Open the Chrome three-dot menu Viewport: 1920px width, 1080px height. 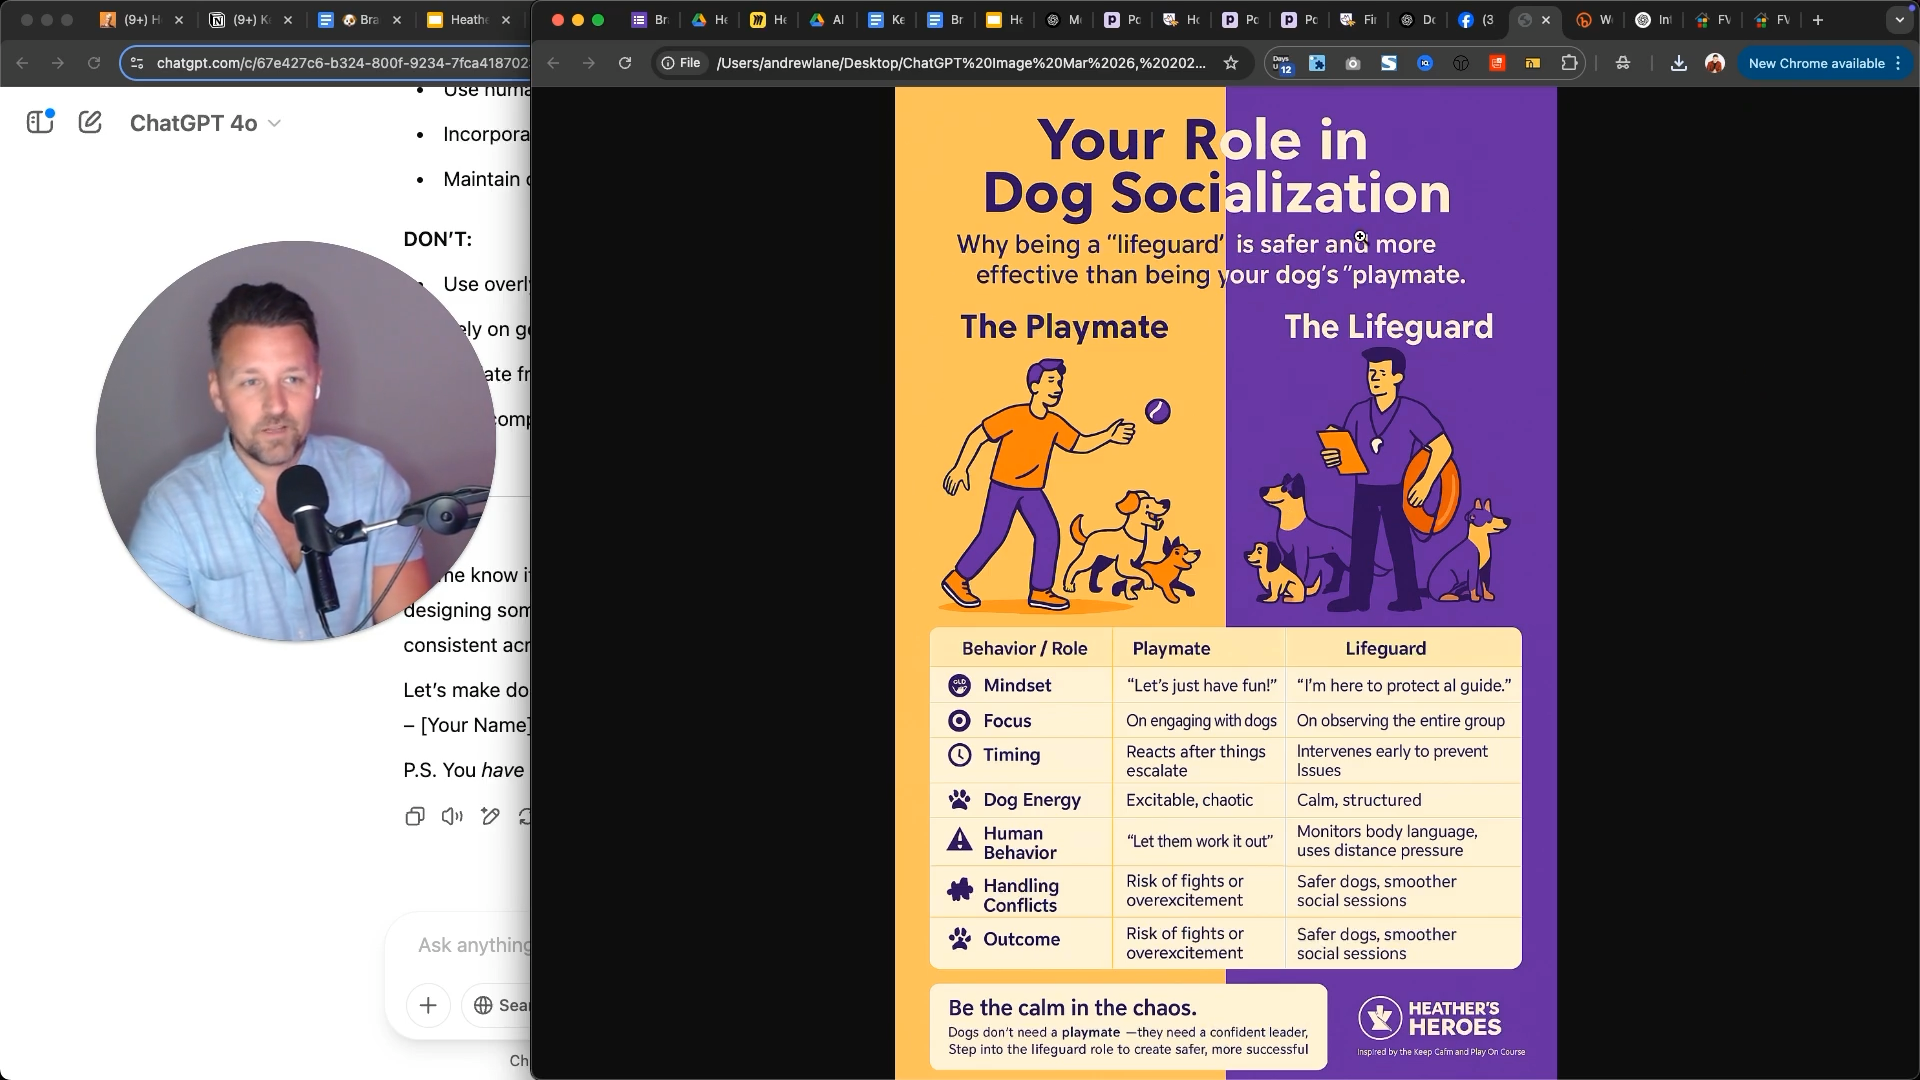[1898, 63]
